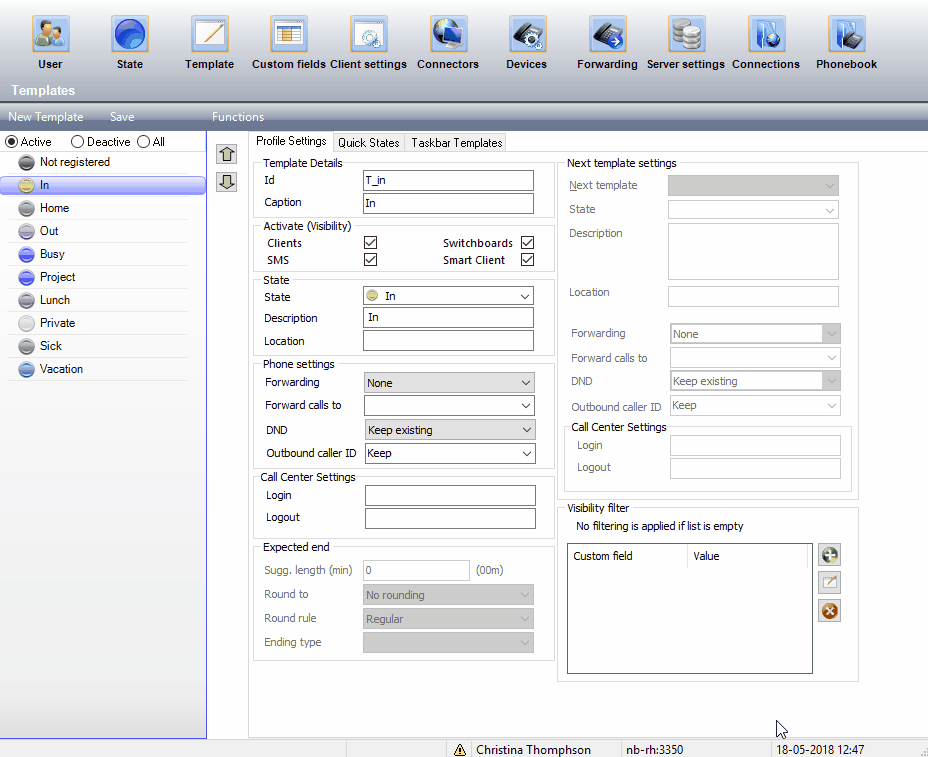Image resolution: width=928 pixels, height=757 pixels.
Task: Open the Devices icon
Action: (x=527, y=34)
